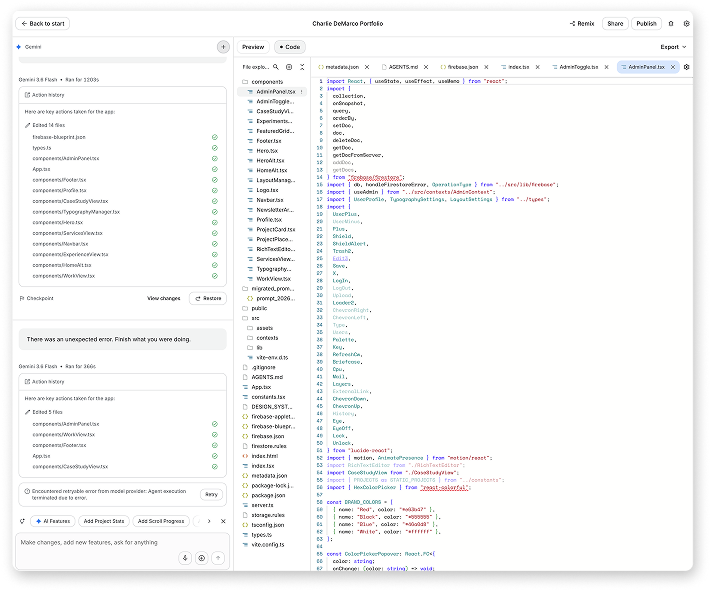This screenshot has width=711, height=591.
Task: Click the pencil icon beside Edited 5 files
Action: click(x=27, y=412)
